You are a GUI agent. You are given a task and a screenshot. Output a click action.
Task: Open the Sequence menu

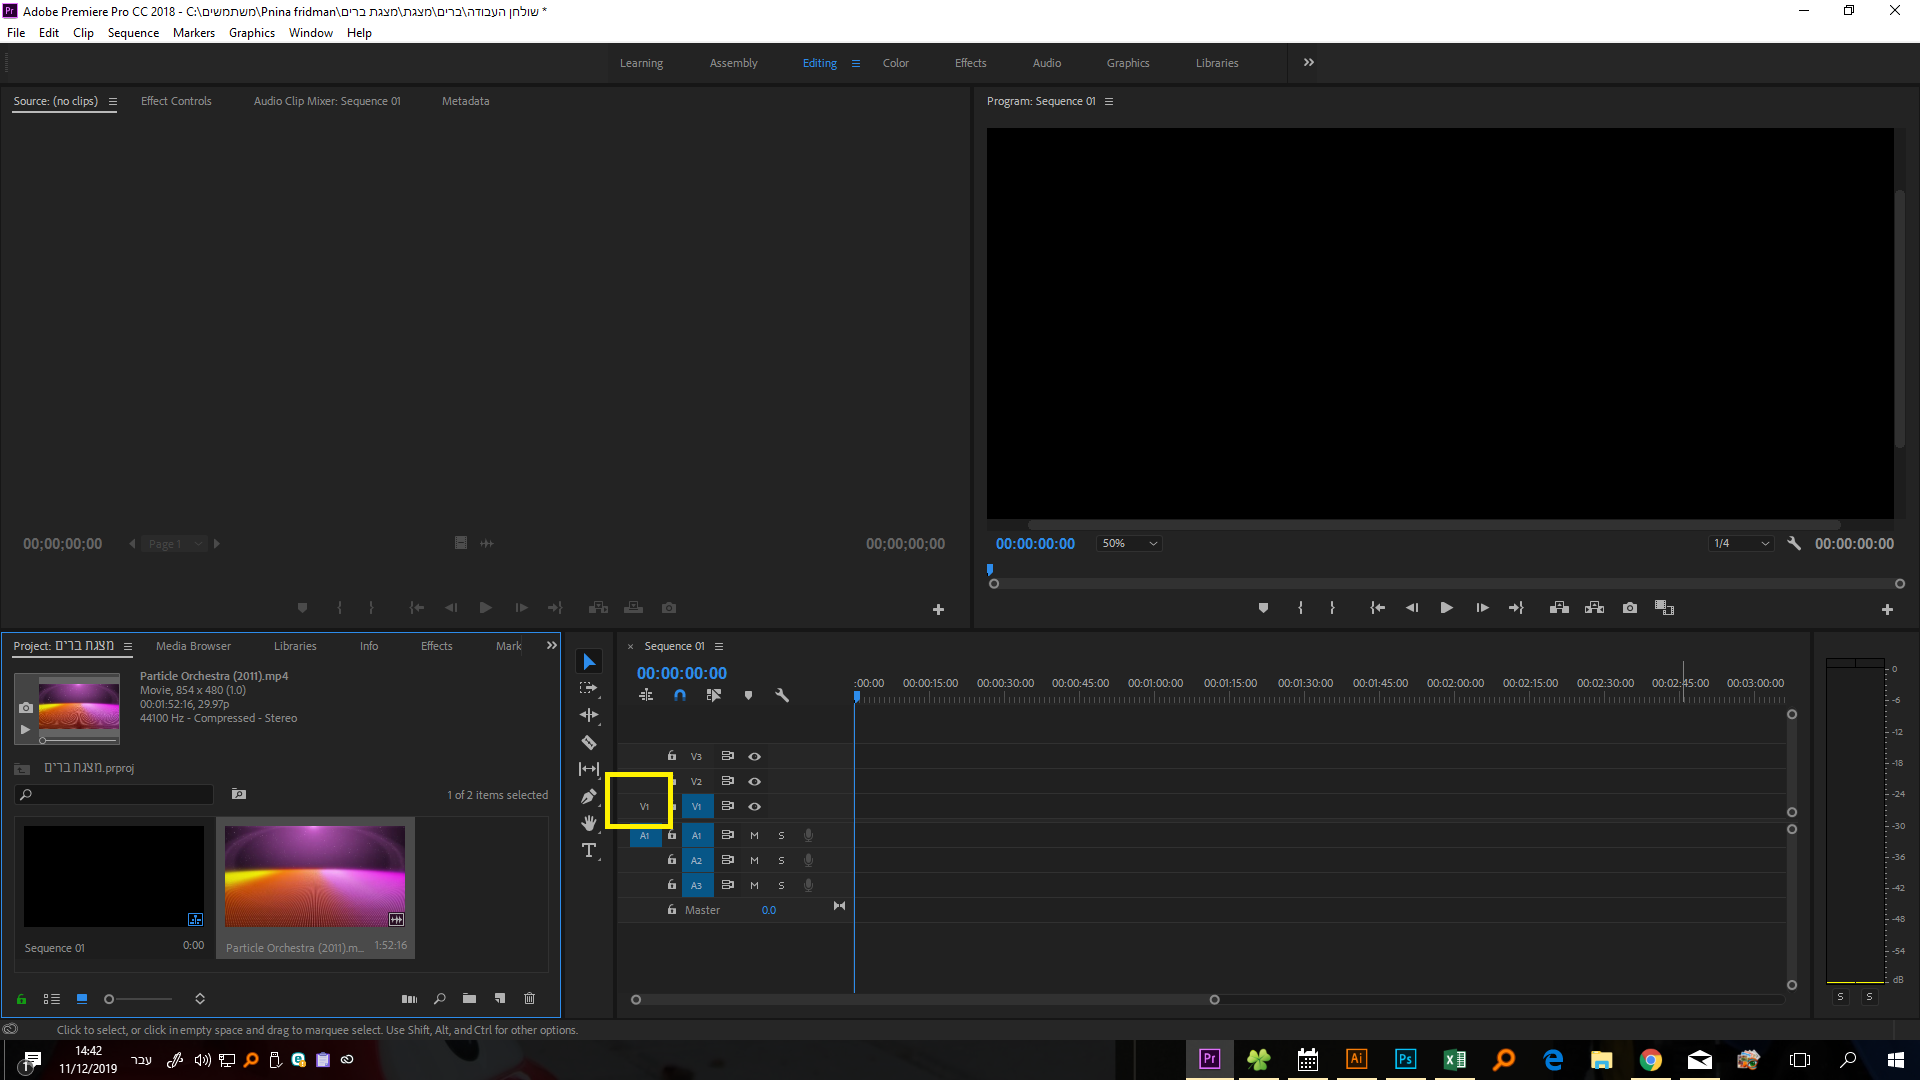click(133, 33)
